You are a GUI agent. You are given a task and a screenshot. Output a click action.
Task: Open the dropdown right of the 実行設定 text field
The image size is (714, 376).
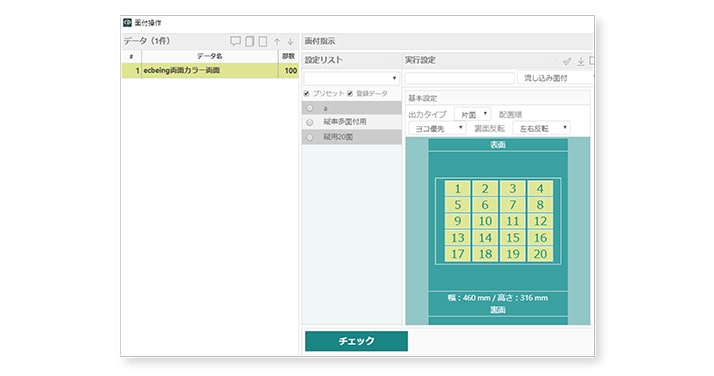556,78
